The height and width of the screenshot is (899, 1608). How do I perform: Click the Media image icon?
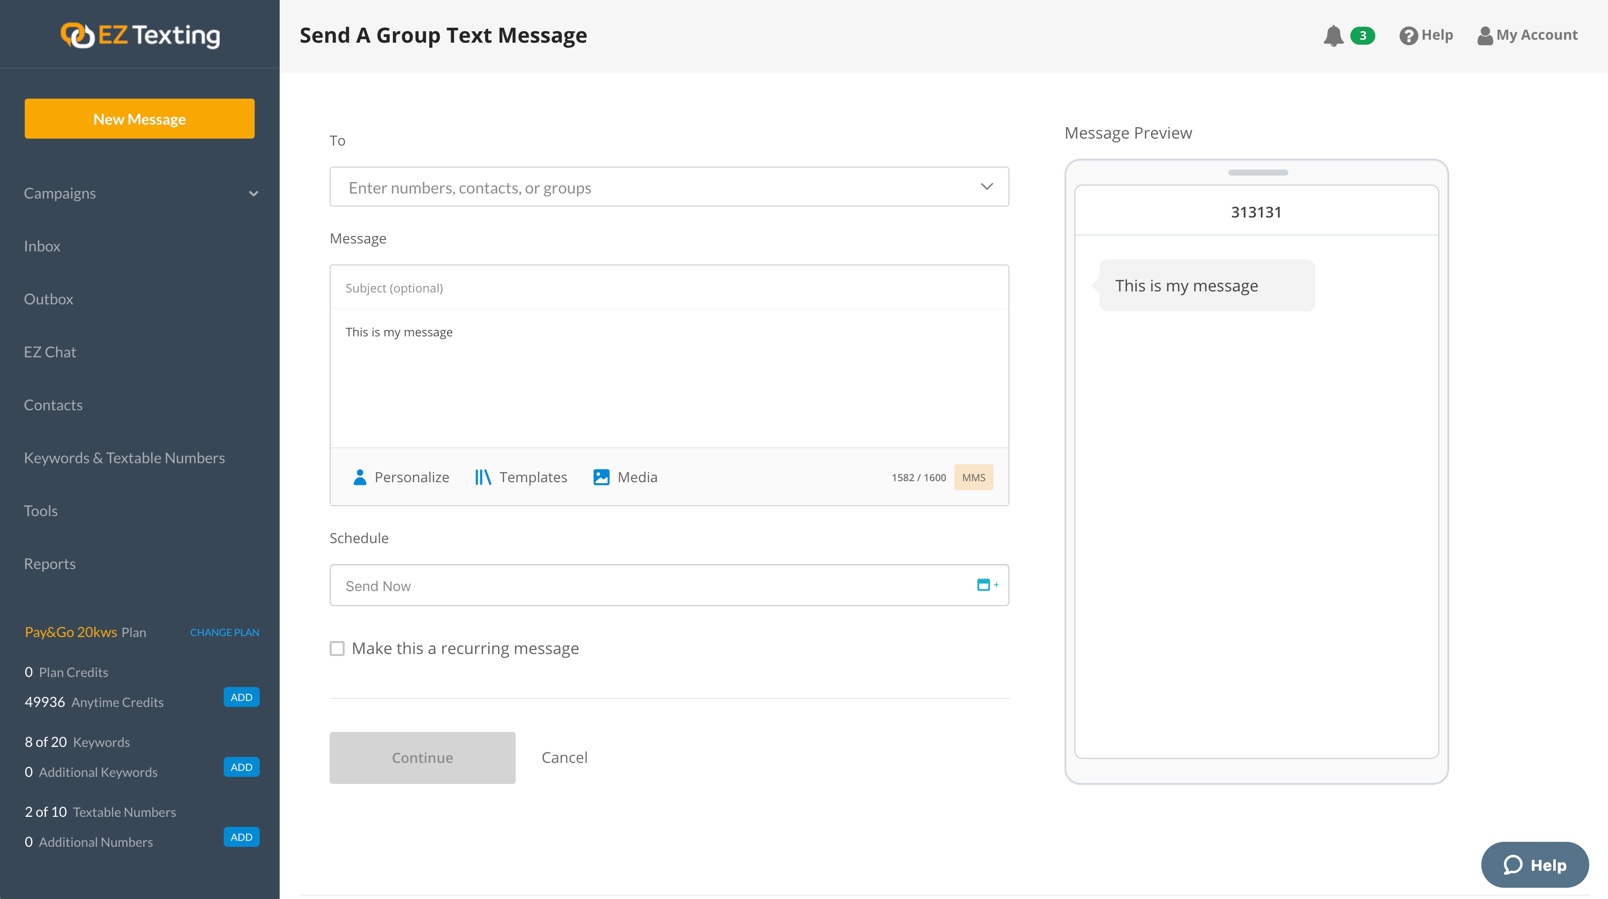(601, 478)
